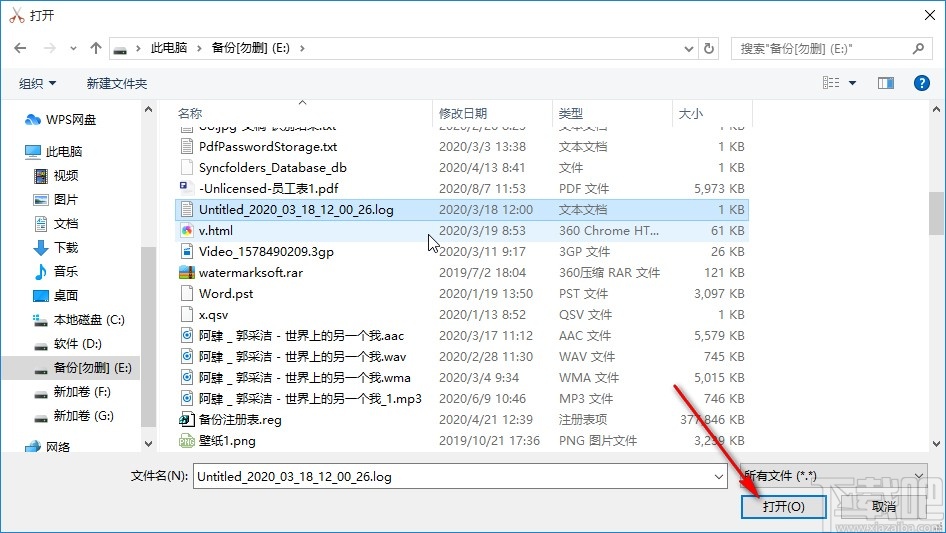946x533 pixels.
Task: Open help with the question mark icon
Action: [x=921, y=83]
